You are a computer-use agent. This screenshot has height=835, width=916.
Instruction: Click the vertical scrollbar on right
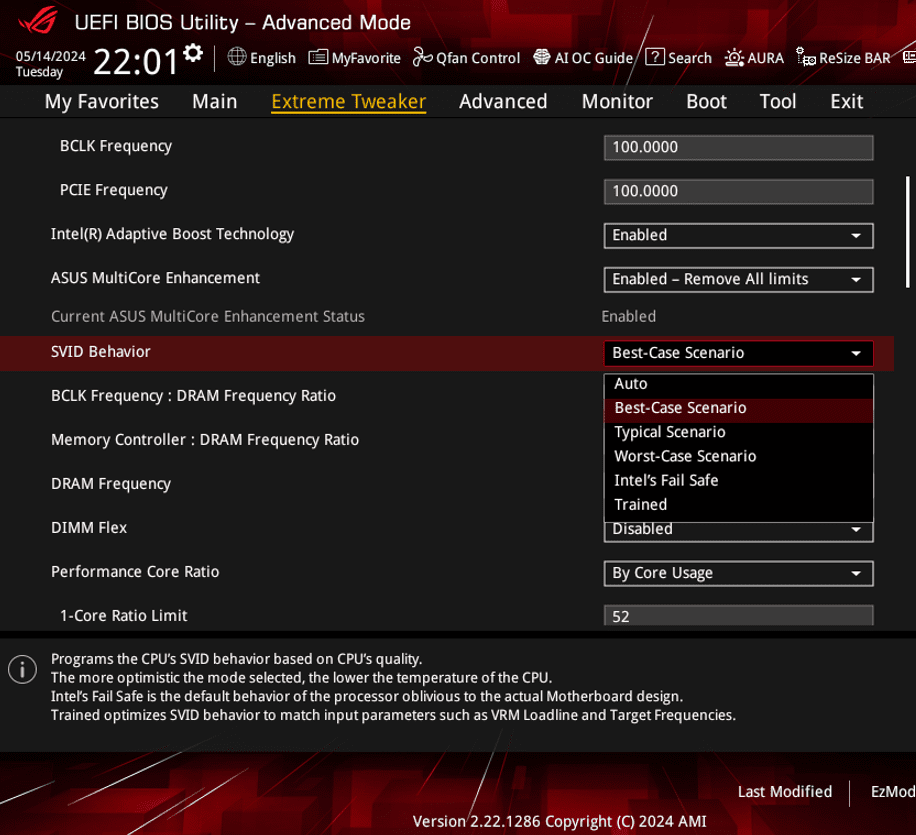[907, 232]
